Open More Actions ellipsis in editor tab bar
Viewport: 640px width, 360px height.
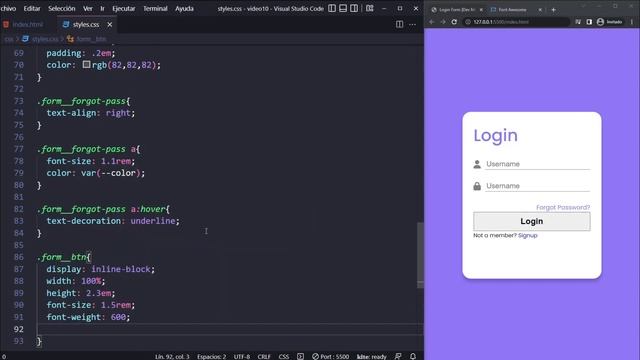pyautogui.click(x=412, y=24)
